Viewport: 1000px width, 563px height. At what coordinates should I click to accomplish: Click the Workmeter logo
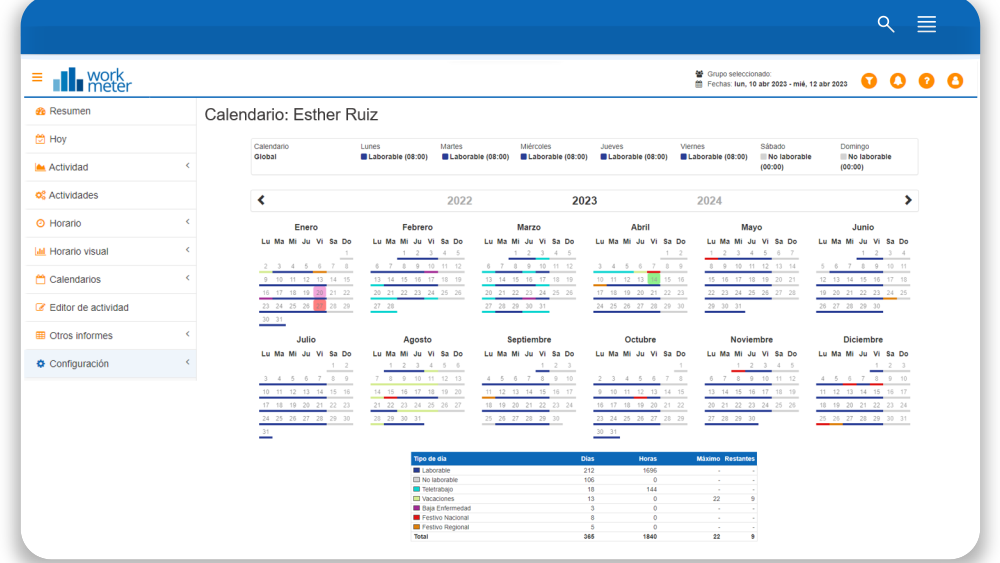92,79
